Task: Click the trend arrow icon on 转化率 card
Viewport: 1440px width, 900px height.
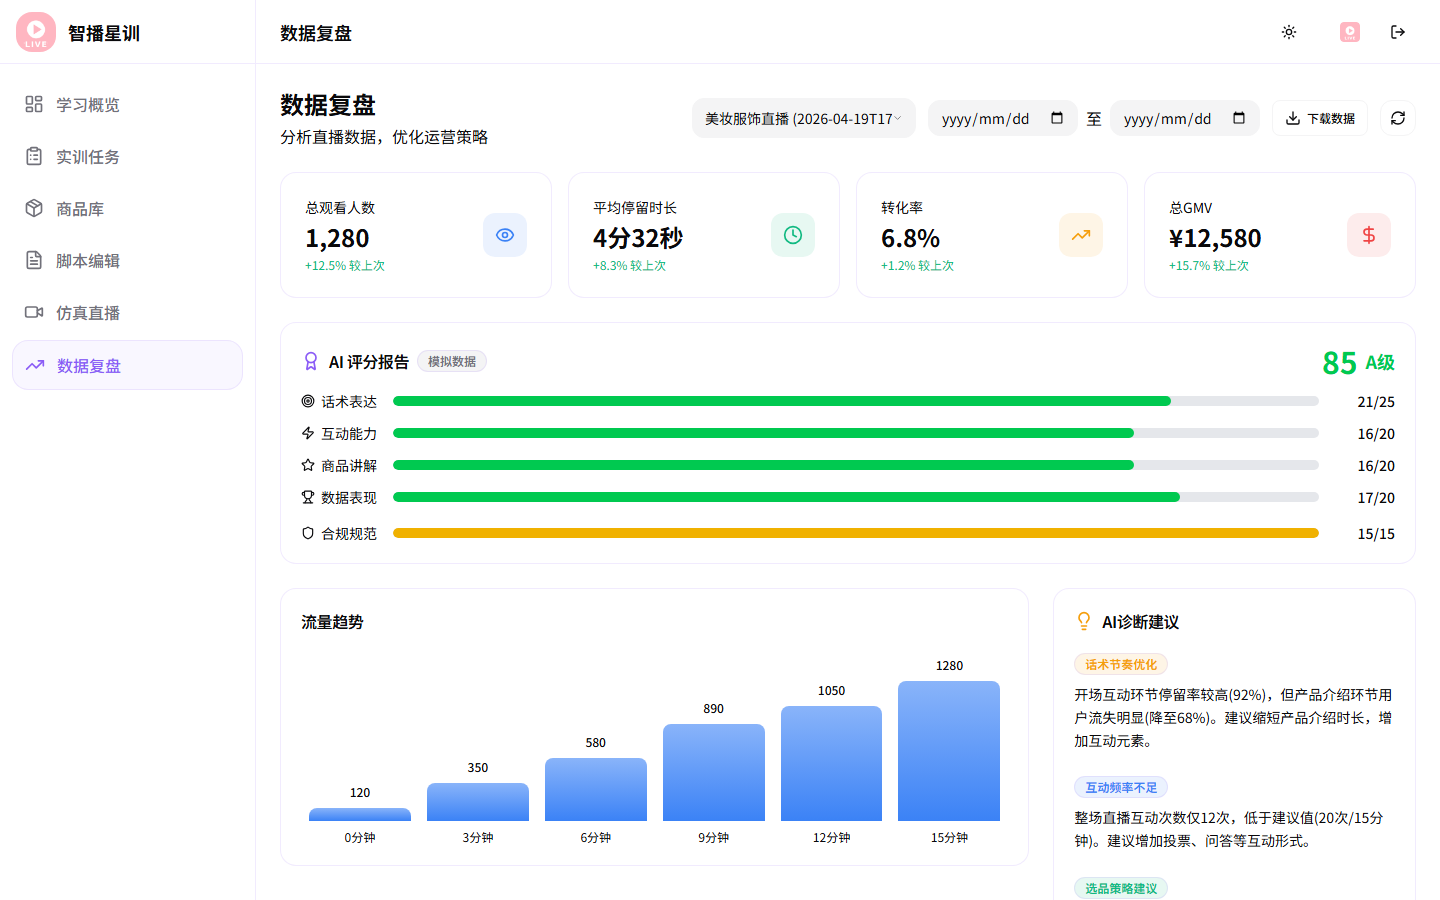Action: [1081, 235]
